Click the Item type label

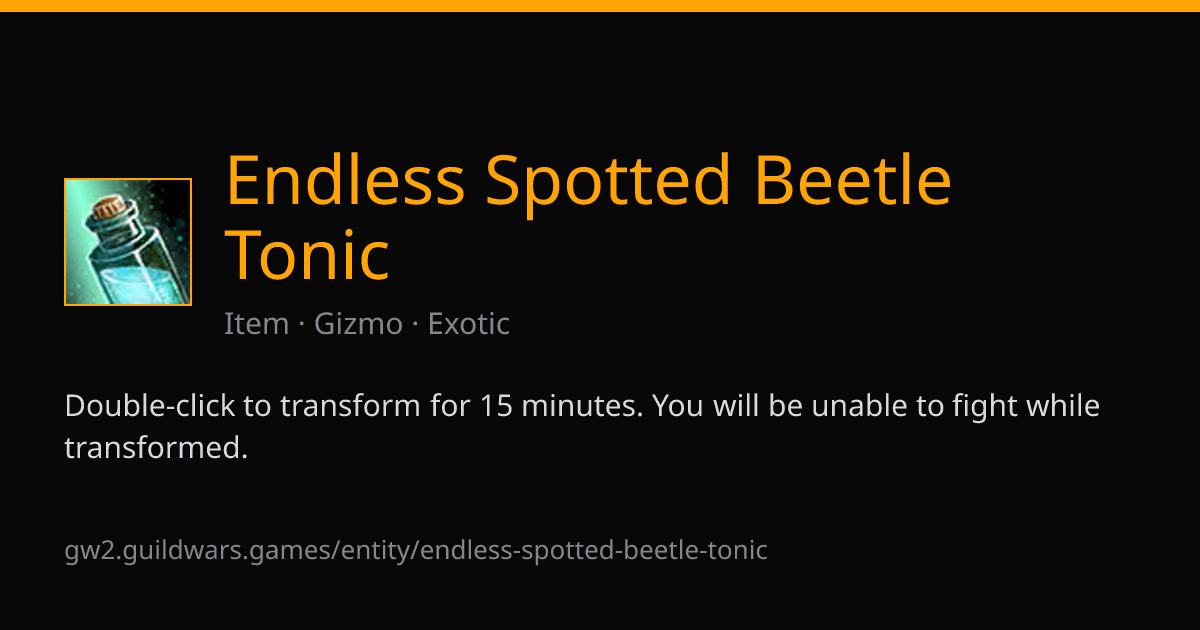(x=256, y=324)
